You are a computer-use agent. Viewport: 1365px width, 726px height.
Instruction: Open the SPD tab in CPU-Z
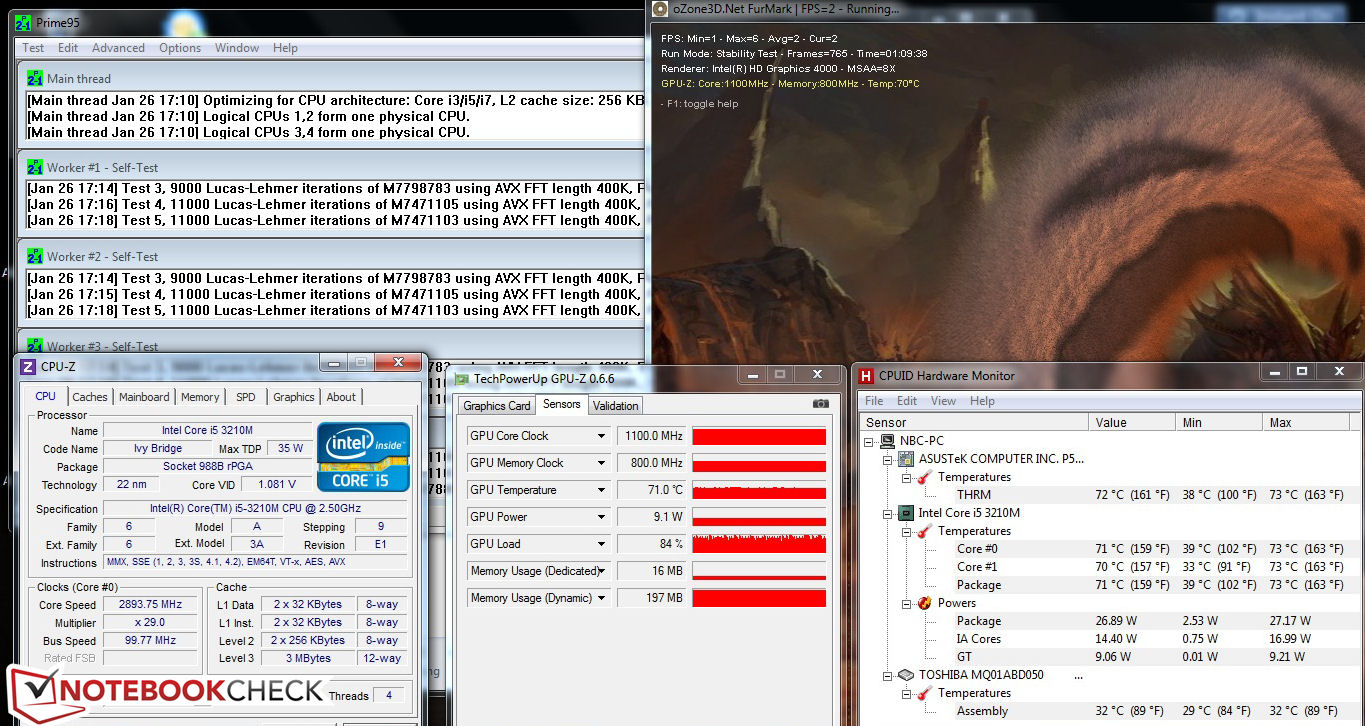(246, 397)
